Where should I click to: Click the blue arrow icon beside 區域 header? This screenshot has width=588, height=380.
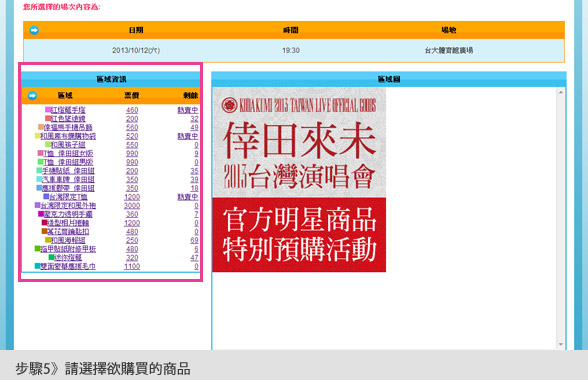[x=32, y=96]
